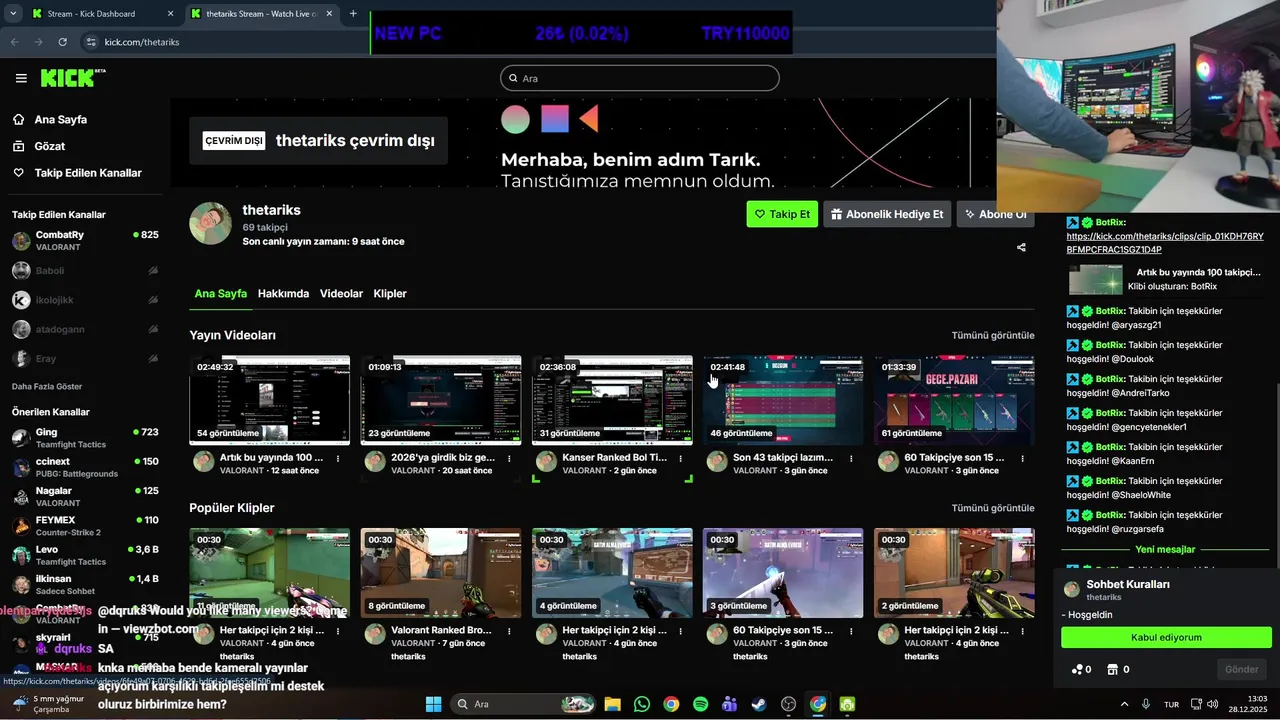1280x720 pixels.
Task: Open the Ging recommended channel
Action: 85,438
